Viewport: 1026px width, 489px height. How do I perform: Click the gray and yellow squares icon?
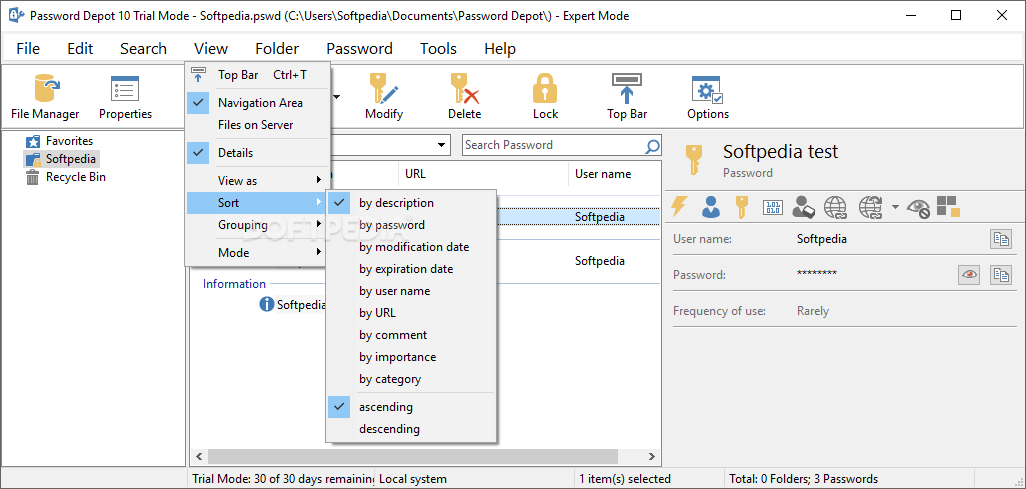947,206
